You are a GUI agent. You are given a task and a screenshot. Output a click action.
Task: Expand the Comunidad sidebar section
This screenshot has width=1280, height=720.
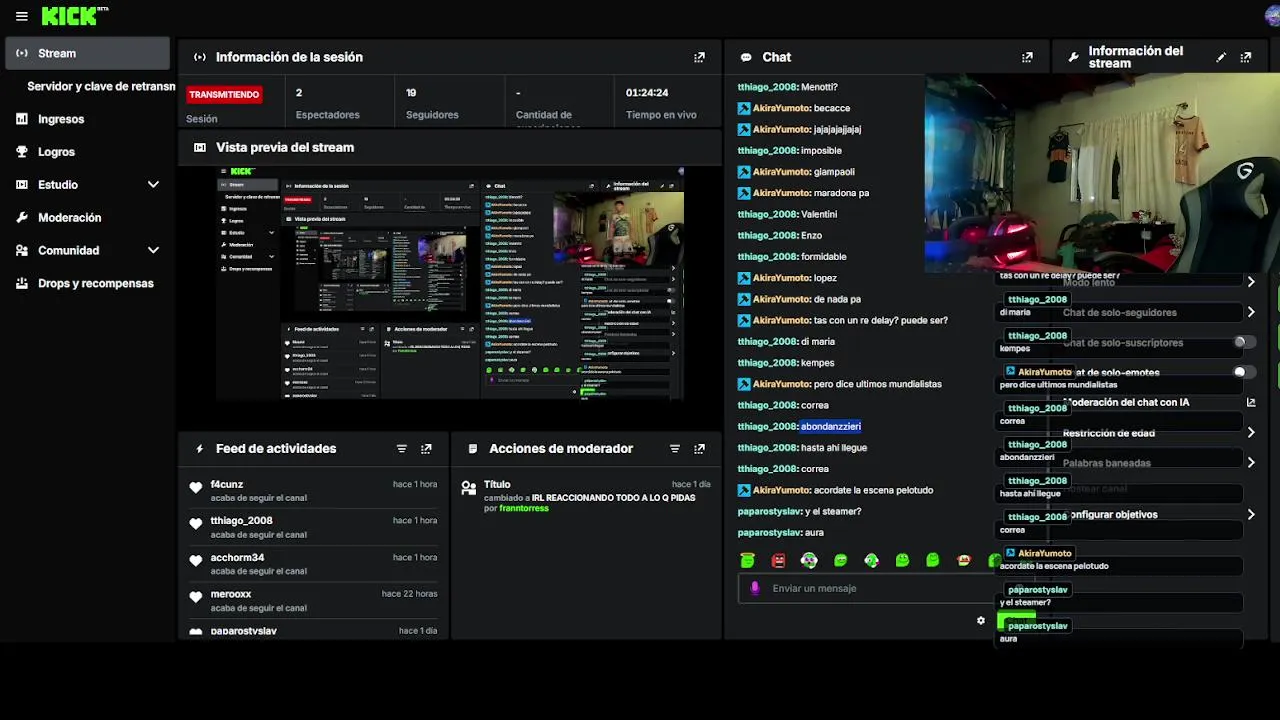[x=153, y=251]
